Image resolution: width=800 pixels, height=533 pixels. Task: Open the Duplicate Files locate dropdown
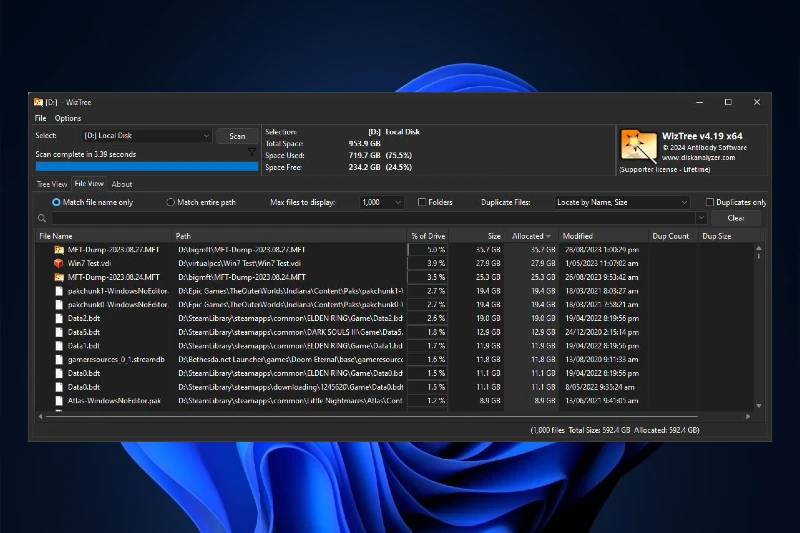(622, 202)
